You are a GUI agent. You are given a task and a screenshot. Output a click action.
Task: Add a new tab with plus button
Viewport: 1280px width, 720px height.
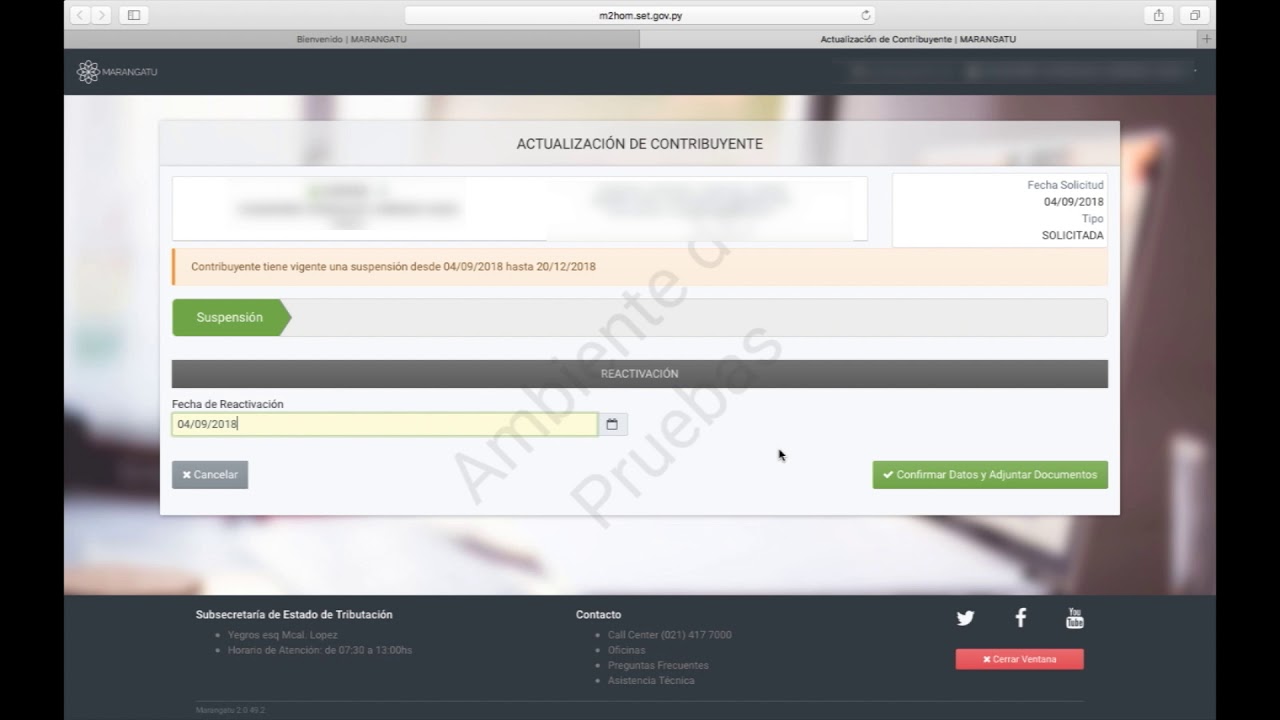coord(1207,39)
